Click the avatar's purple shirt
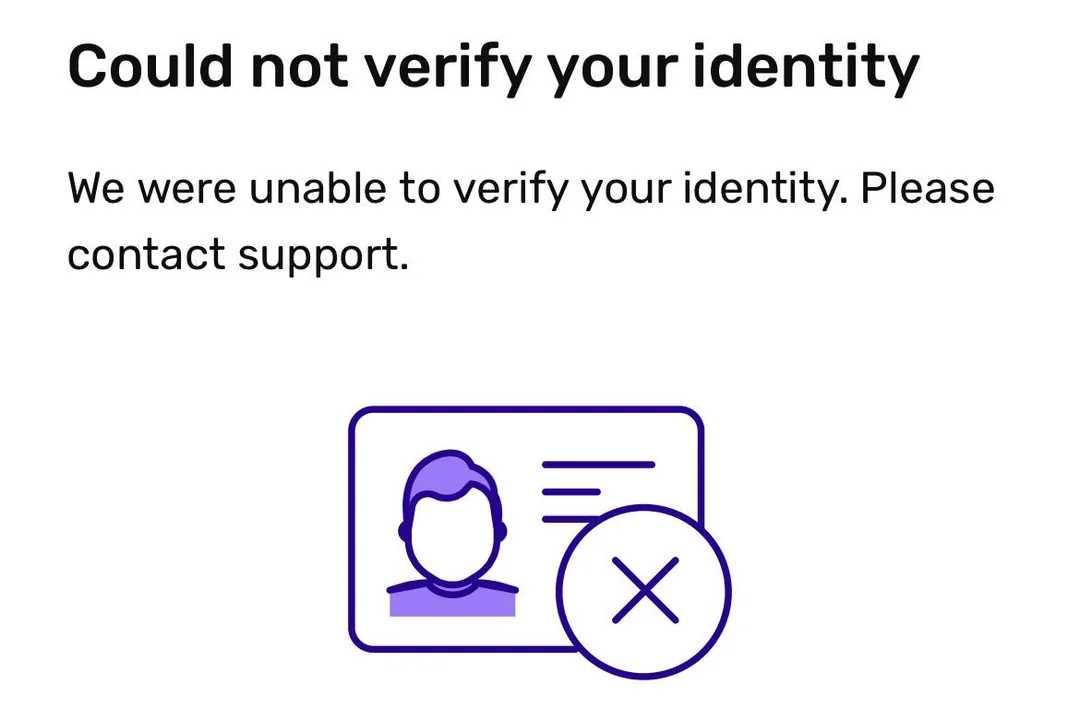 point(452,600)
